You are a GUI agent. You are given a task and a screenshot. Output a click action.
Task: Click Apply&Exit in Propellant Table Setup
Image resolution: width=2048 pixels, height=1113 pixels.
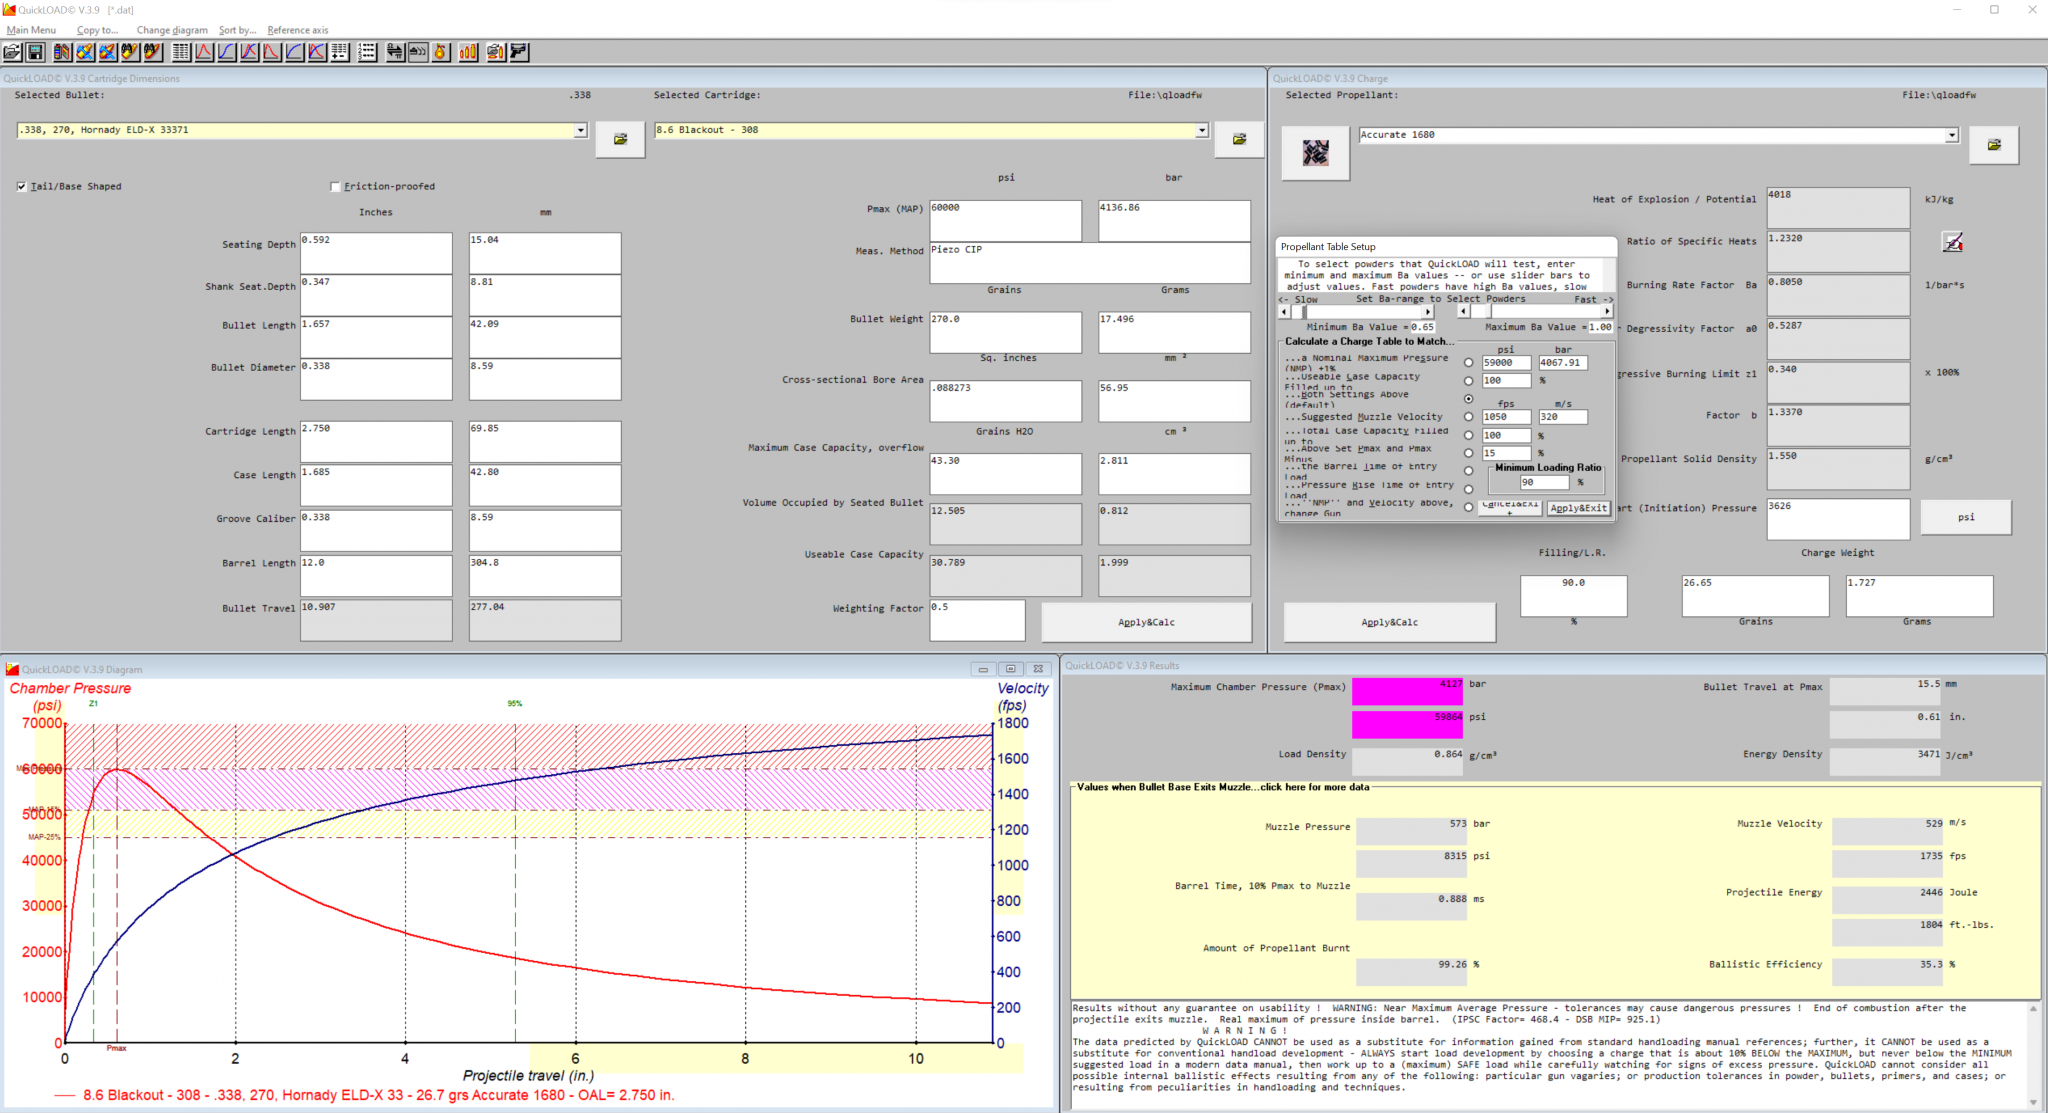pos(1579,508)
